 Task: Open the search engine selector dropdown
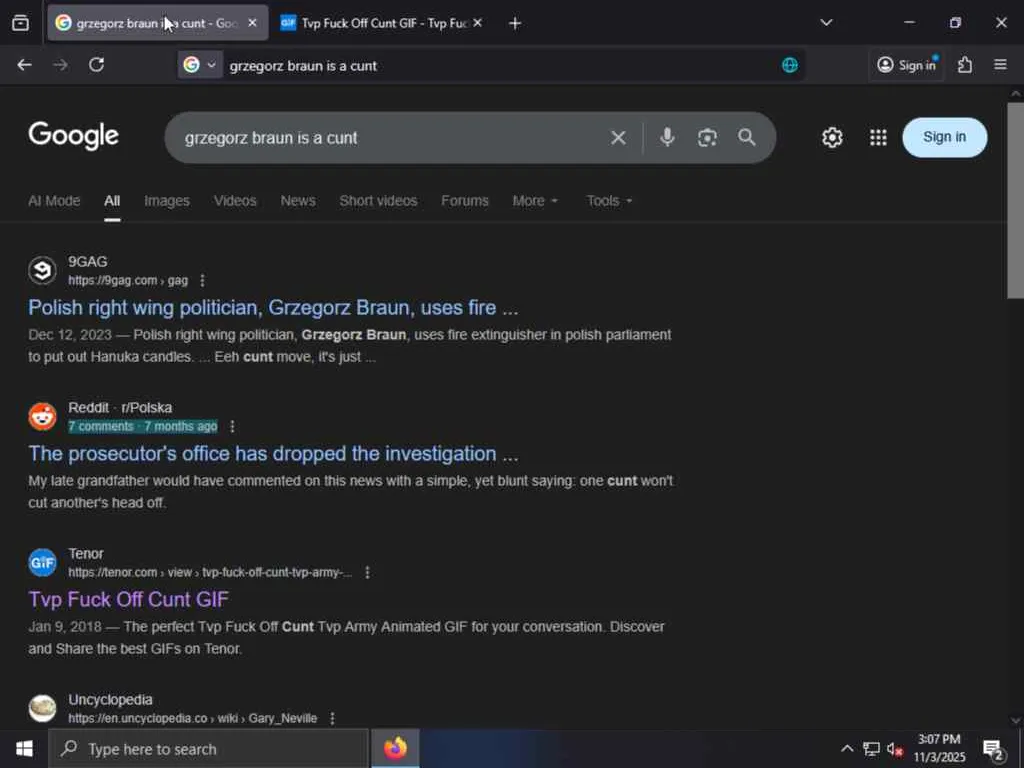pos(200,65)
